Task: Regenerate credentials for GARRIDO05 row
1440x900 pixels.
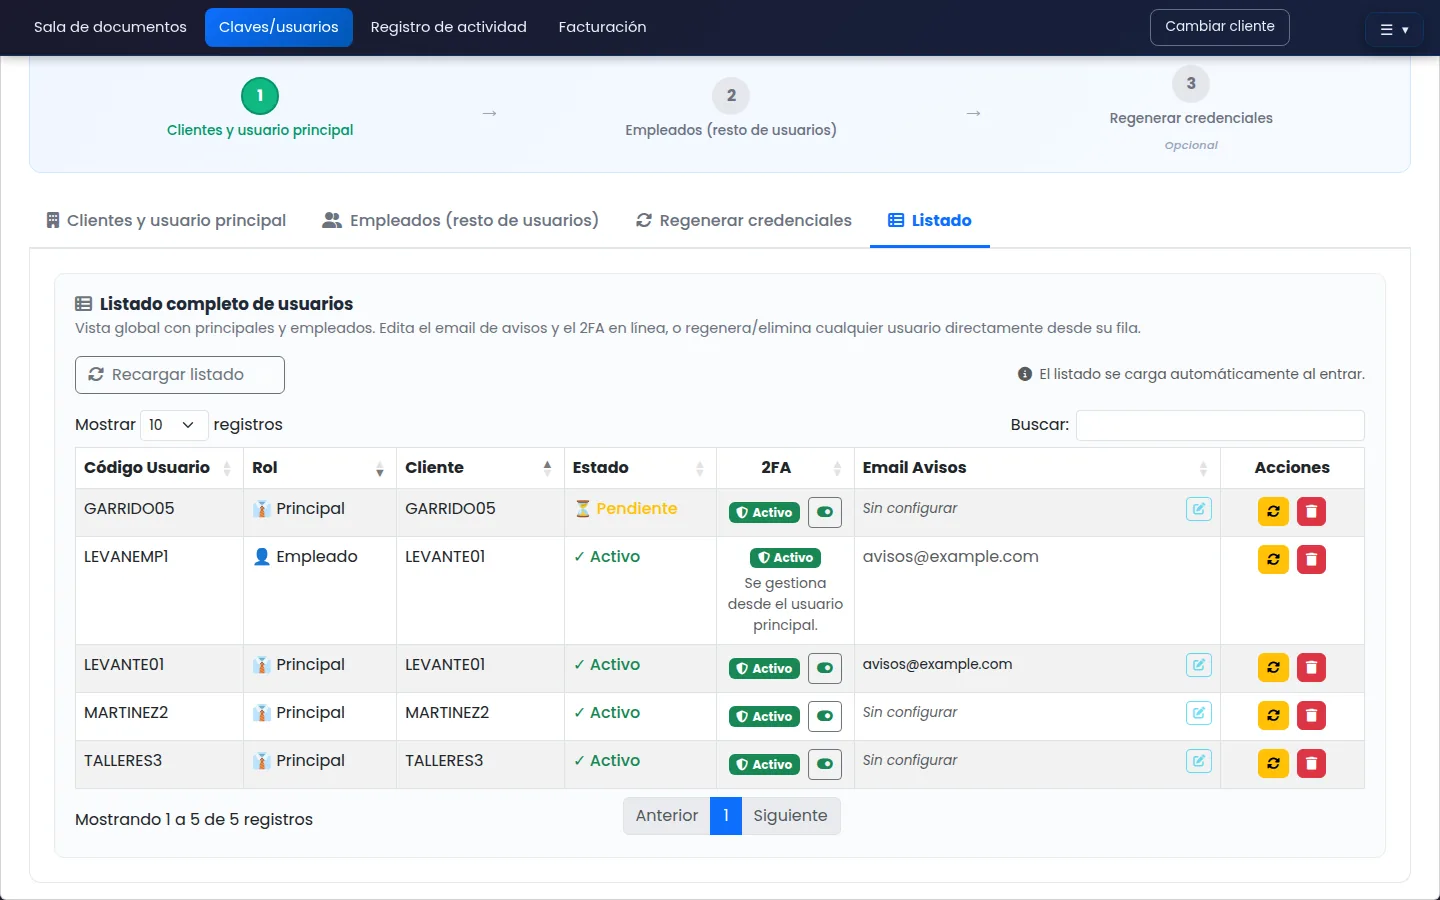Action: coord(1273,511)
